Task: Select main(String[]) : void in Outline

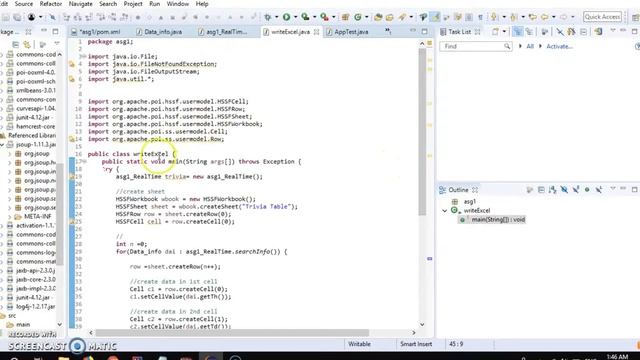Action: pyautogui.click(x=492, y=220)
